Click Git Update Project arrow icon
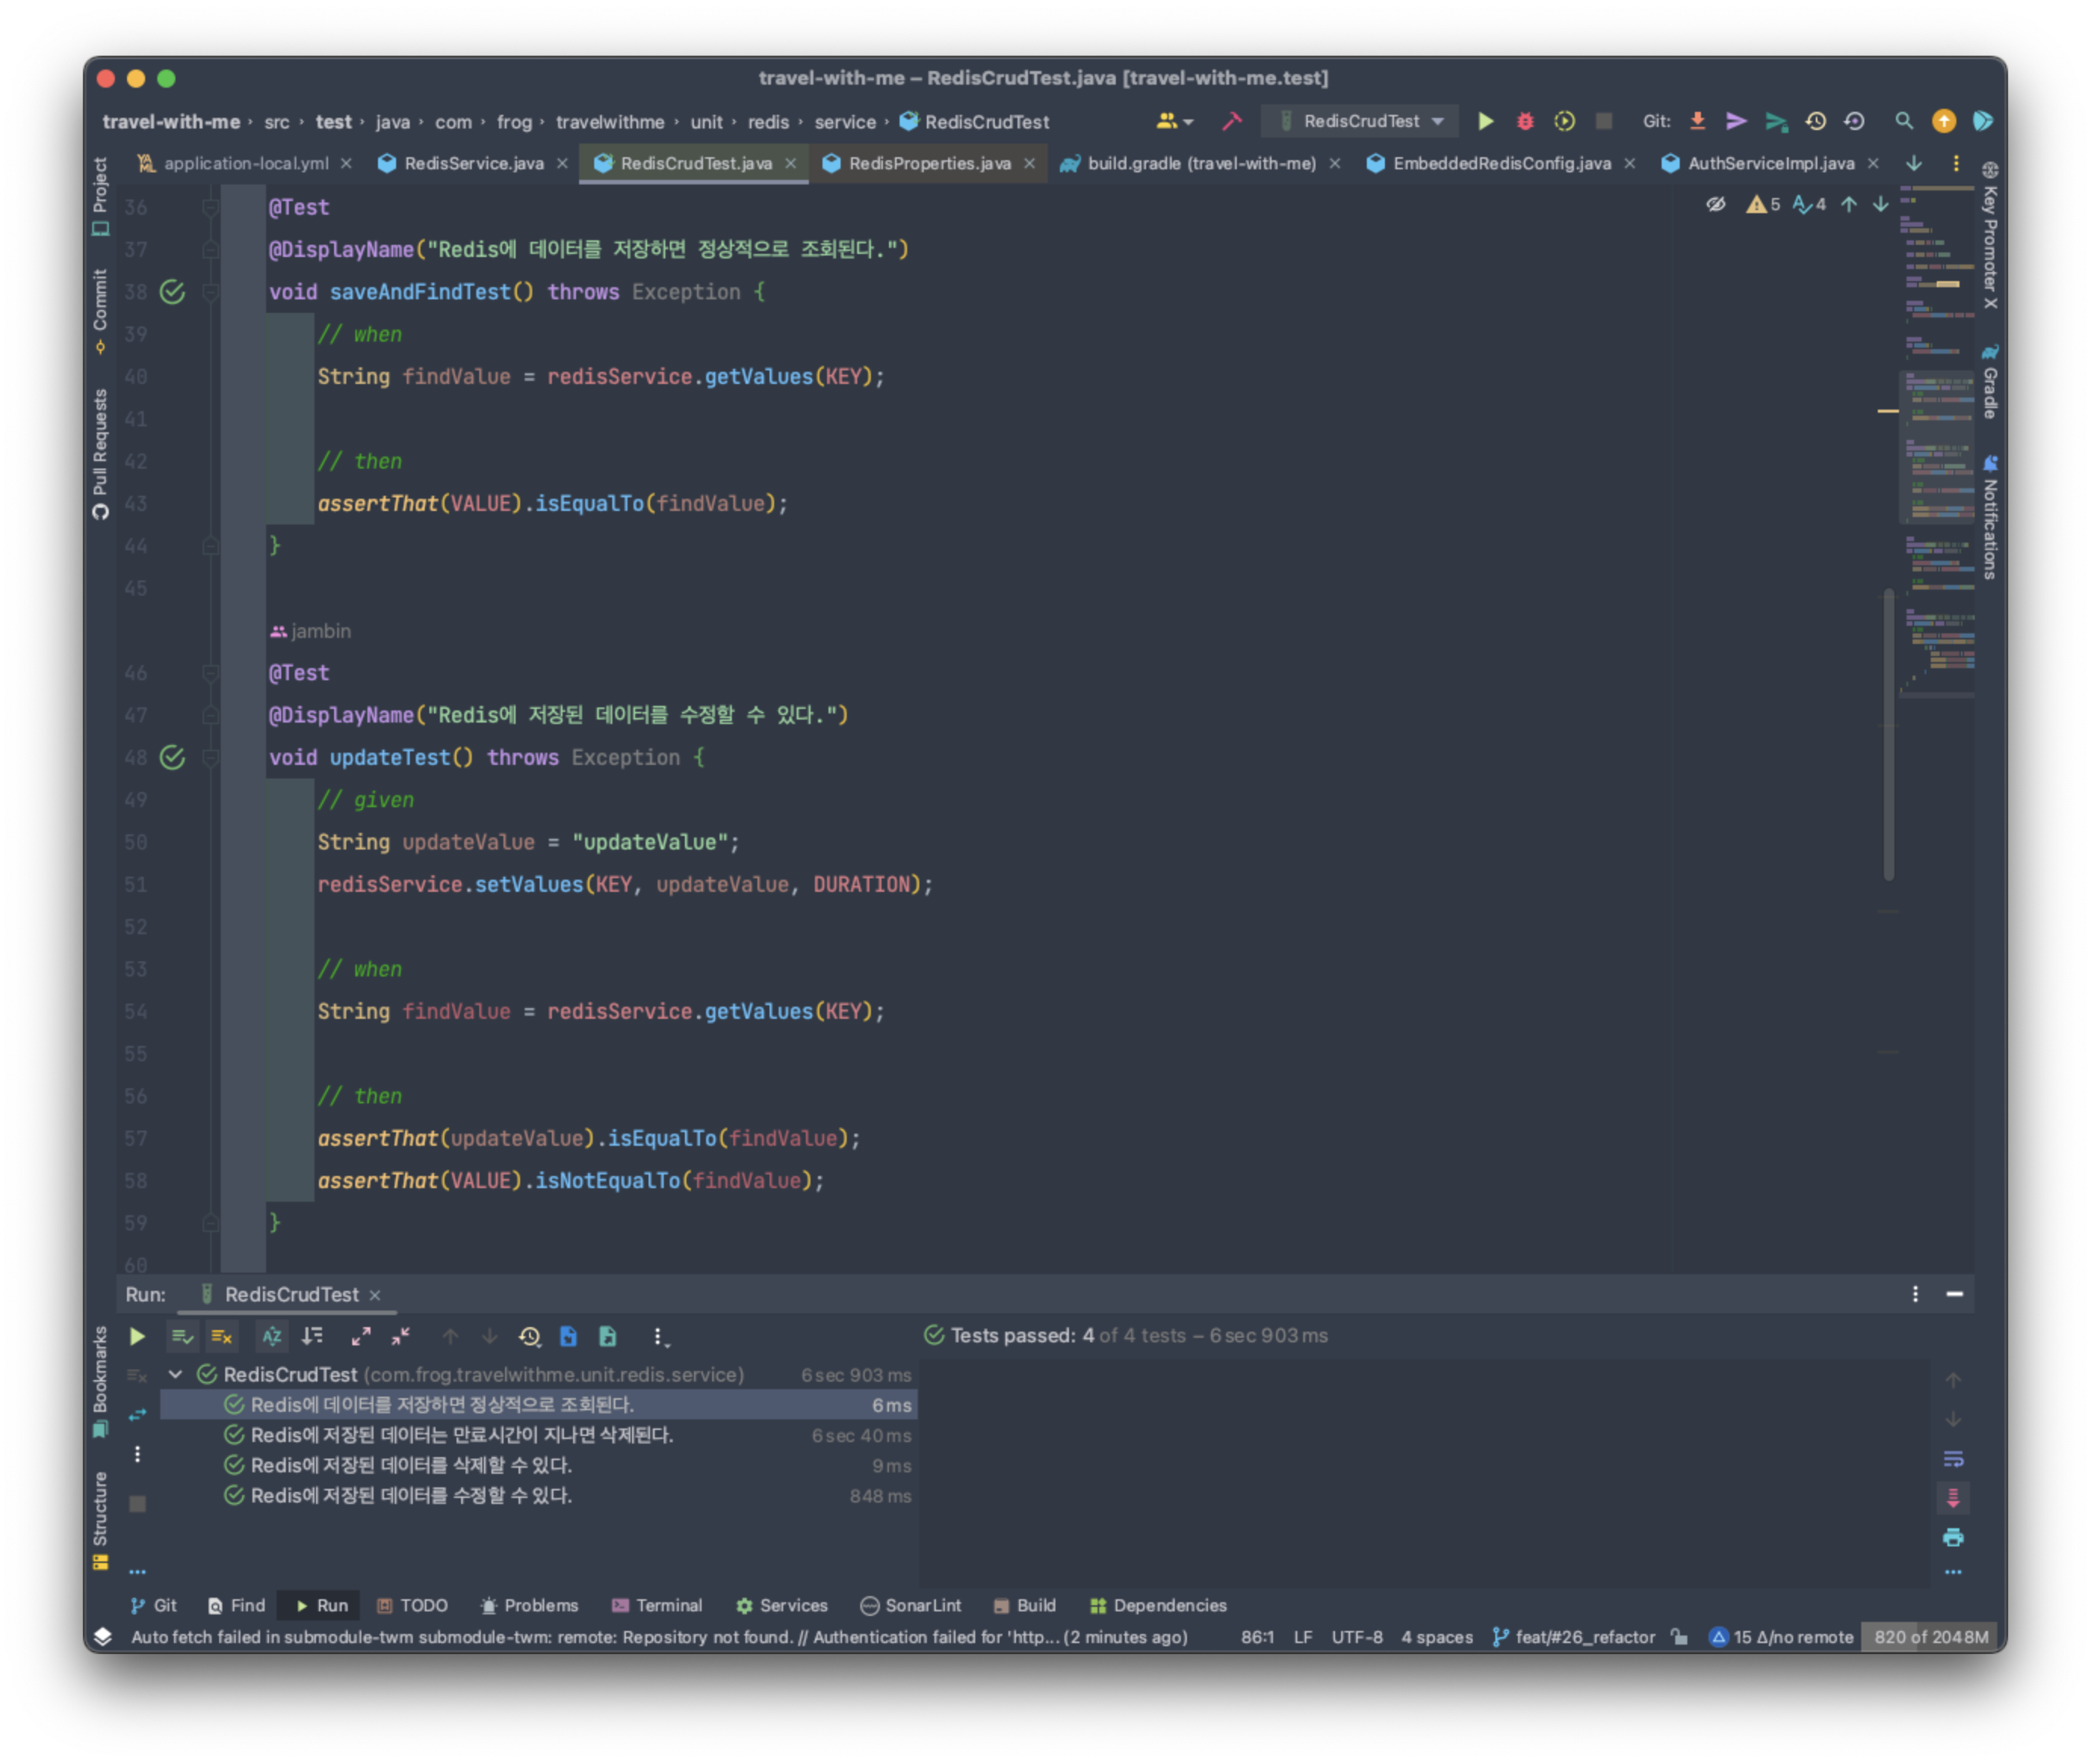The image size is (2091, 1764). point(1697,121)
